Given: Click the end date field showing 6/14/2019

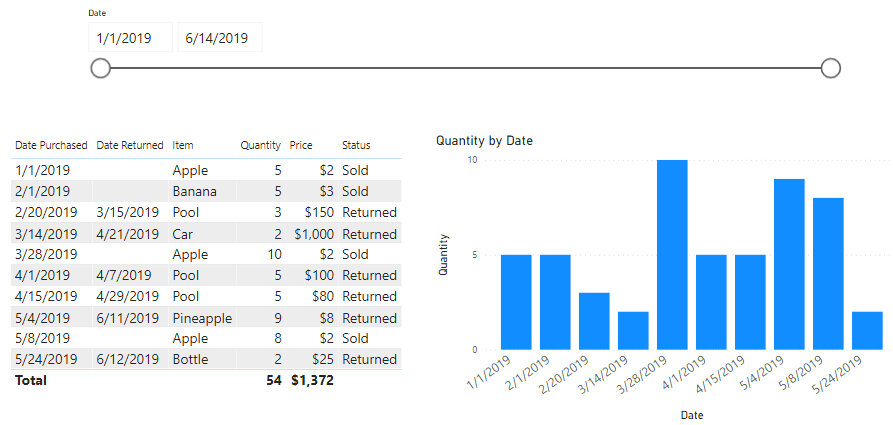Looking at the screenshot, I should [x=220, y=38].
